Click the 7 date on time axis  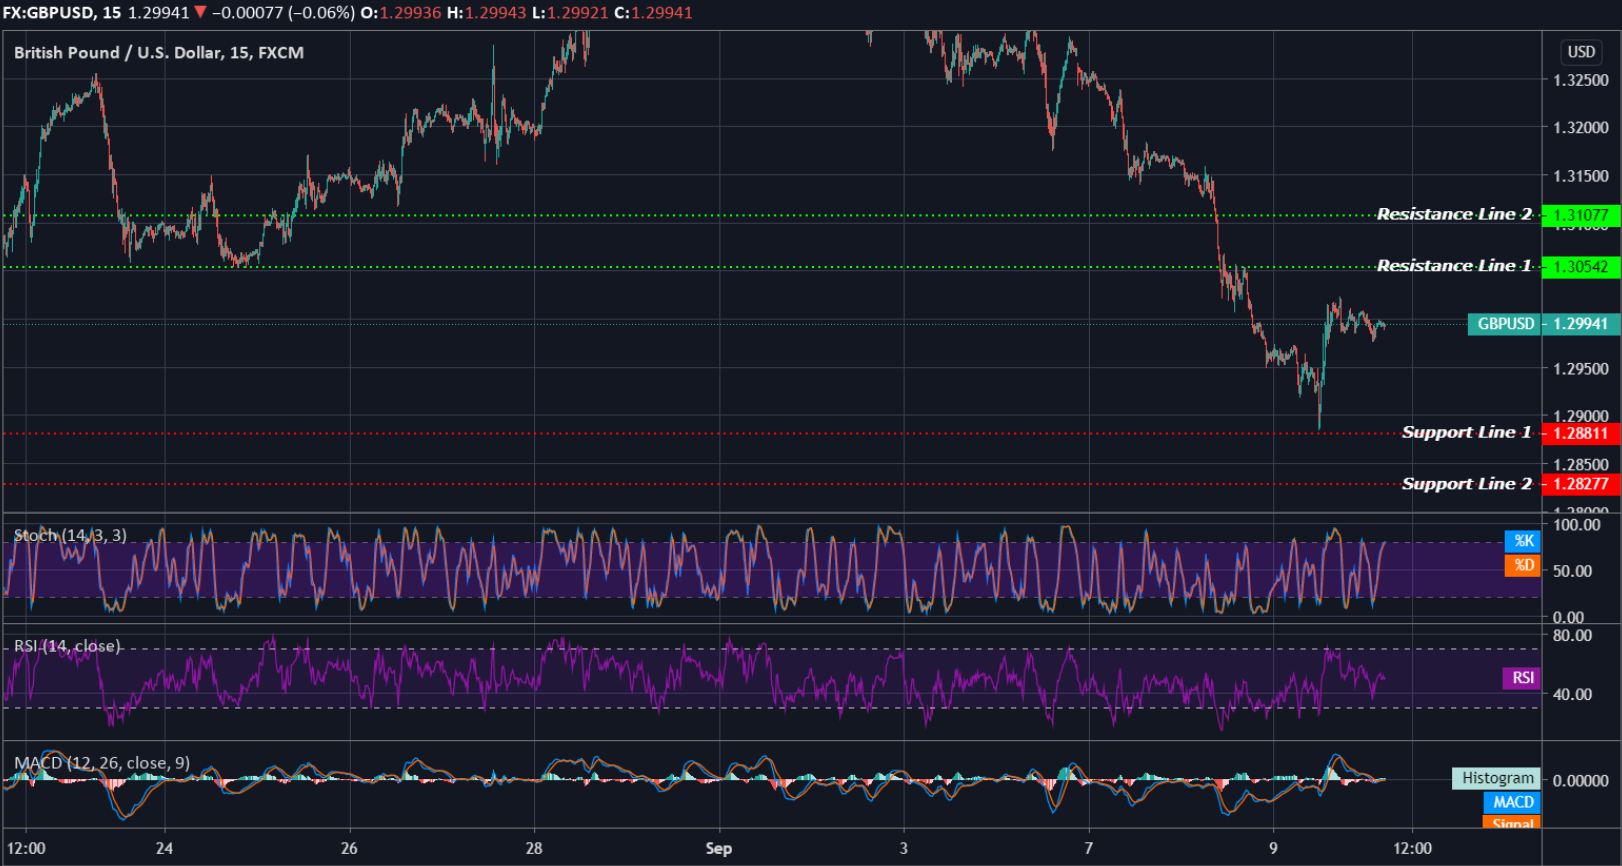[1088, 848]
